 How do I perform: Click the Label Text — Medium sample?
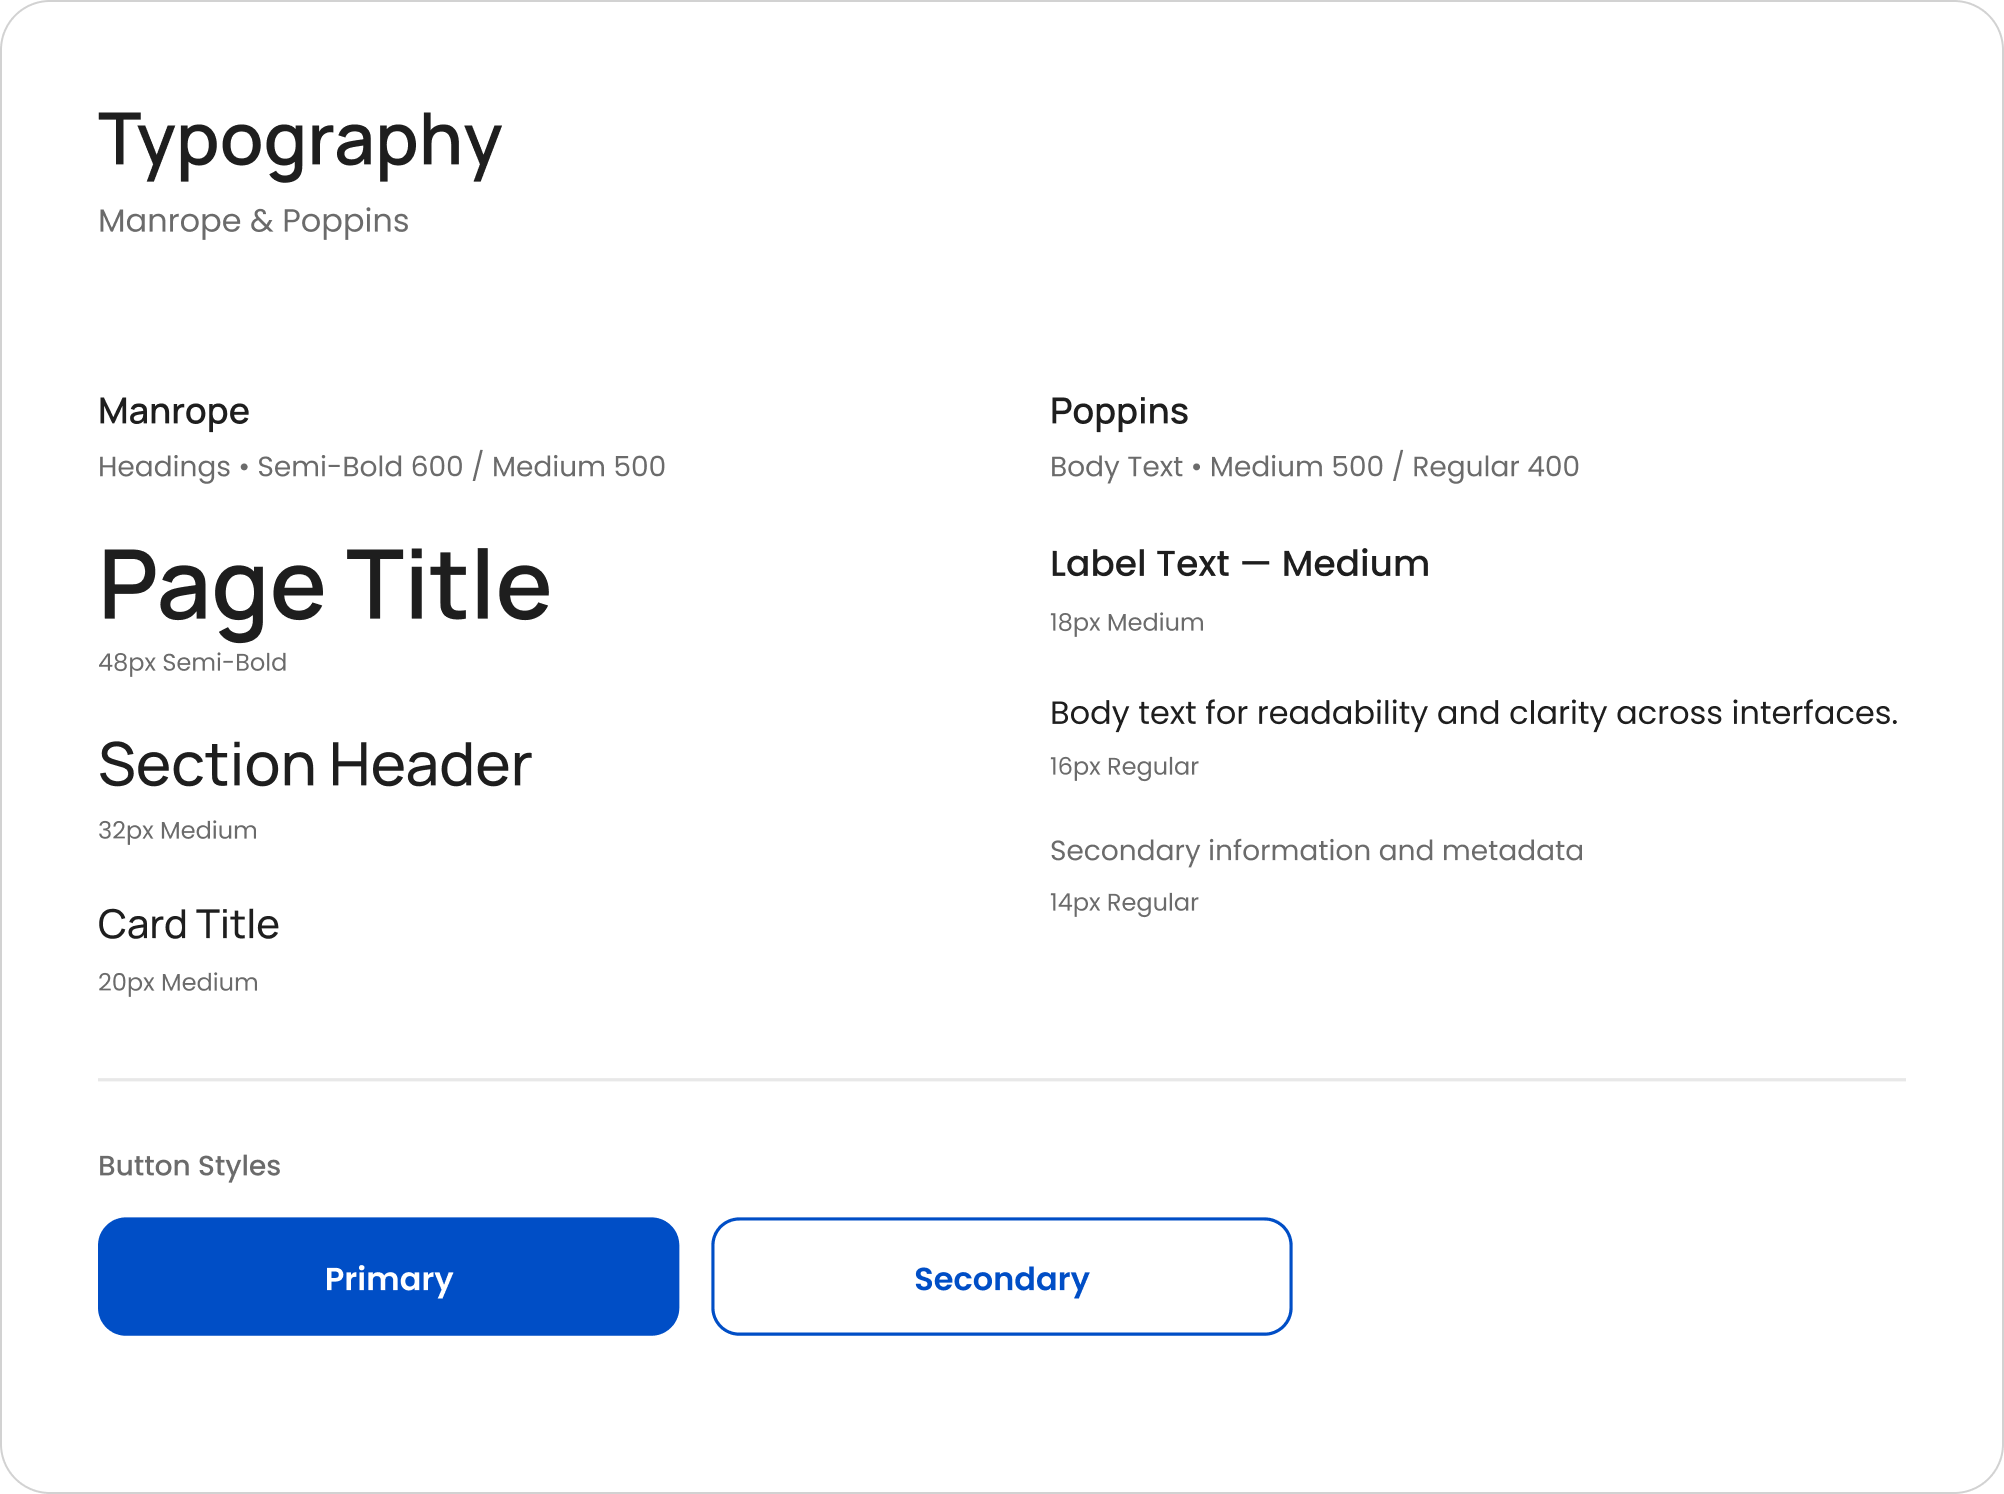[x=1239, y=564]
